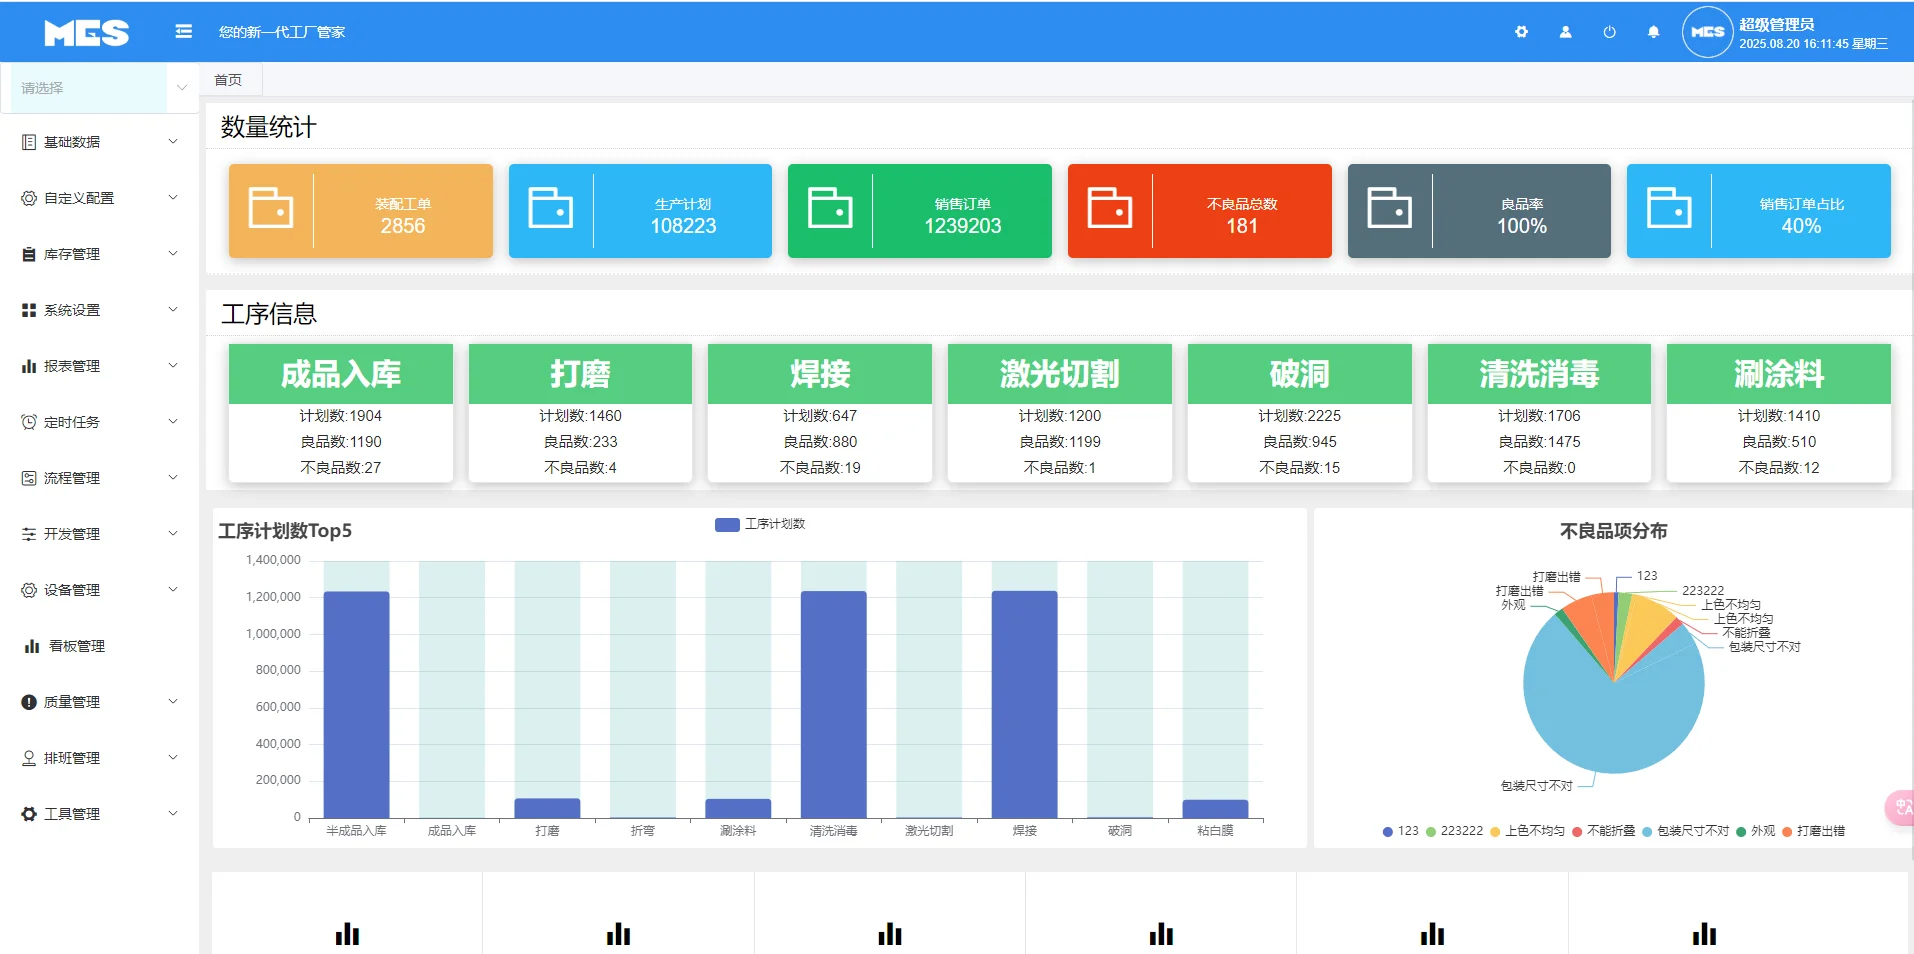The height and width of the screenshot is (954, 1914).
Task: Click the 焊接 process card header
Action: tap(820, 374)
